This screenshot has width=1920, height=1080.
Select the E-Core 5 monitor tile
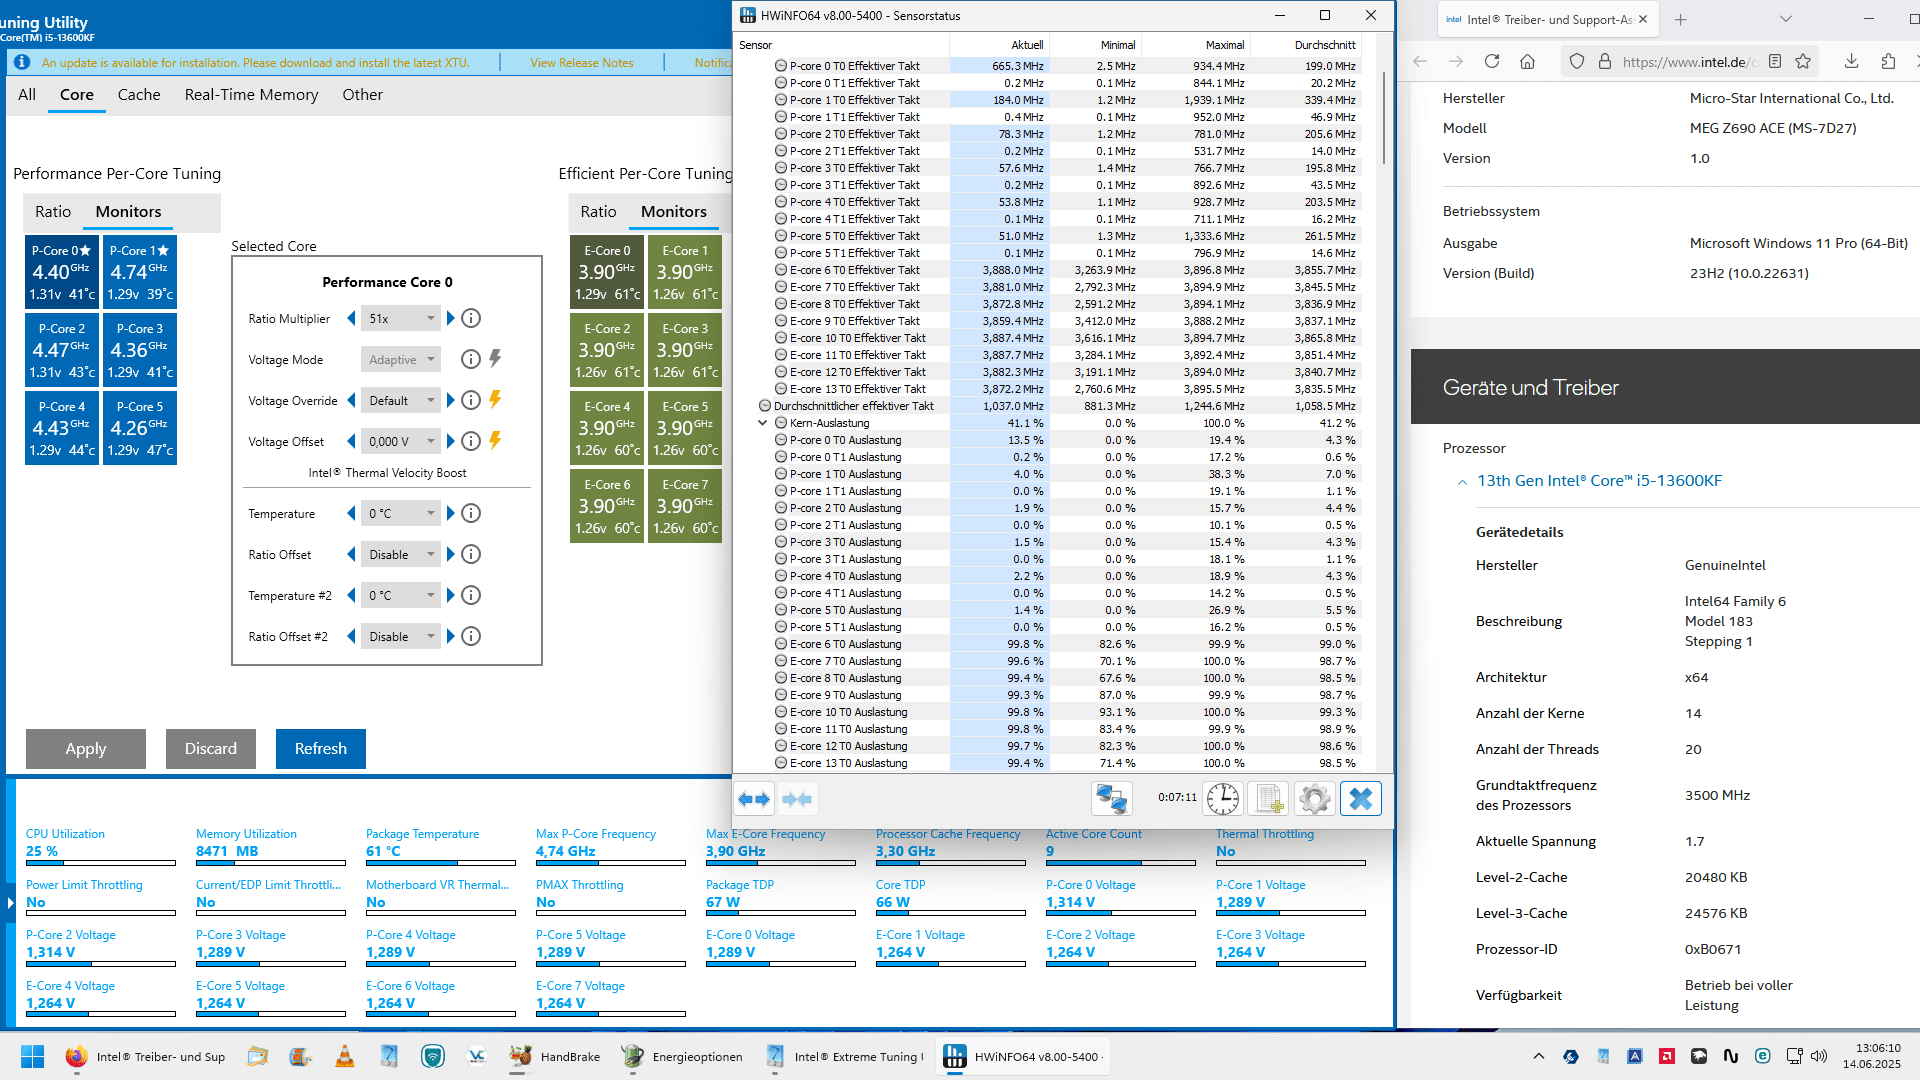point(685,427)
